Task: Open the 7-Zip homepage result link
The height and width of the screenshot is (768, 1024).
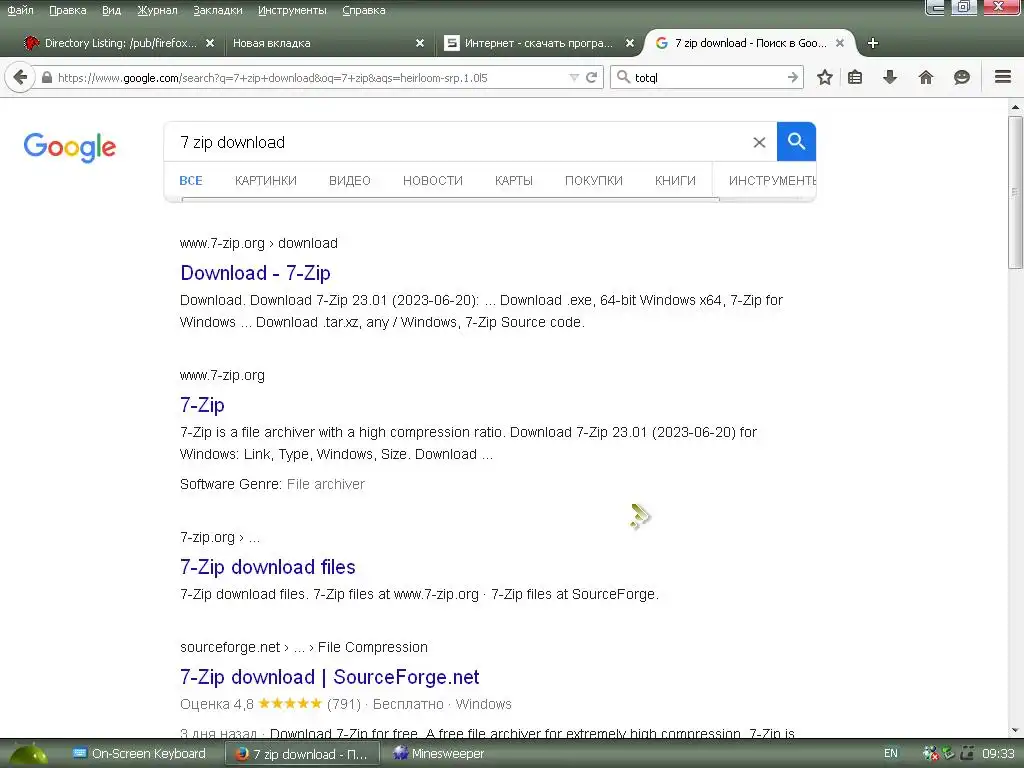Action: [x=202, y=405]
